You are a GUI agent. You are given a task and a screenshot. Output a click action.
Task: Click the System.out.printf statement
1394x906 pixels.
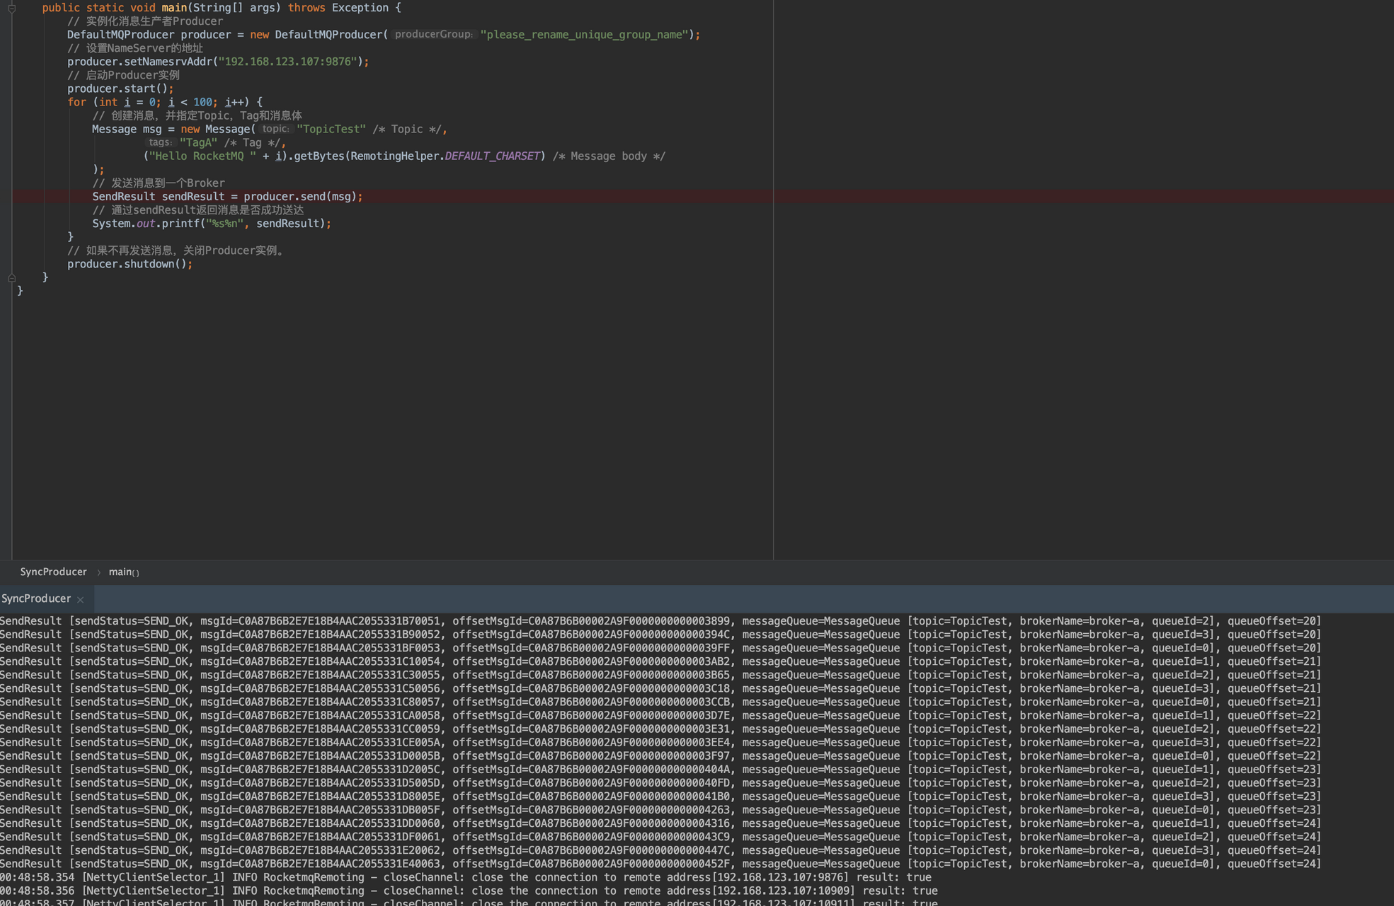[211, 224]
